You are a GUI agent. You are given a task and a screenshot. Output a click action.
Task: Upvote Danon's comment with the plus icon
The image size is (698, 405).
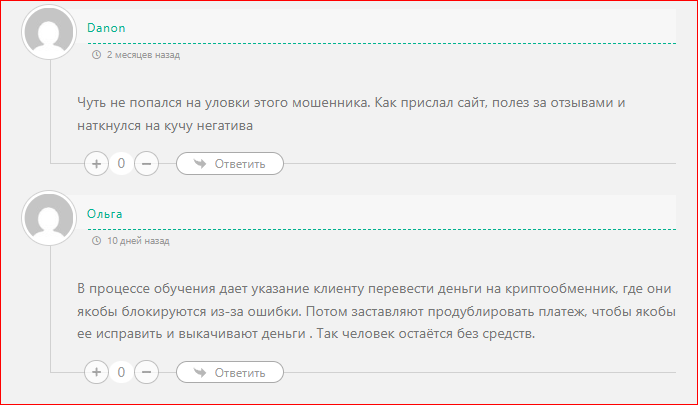coord(96,163)
